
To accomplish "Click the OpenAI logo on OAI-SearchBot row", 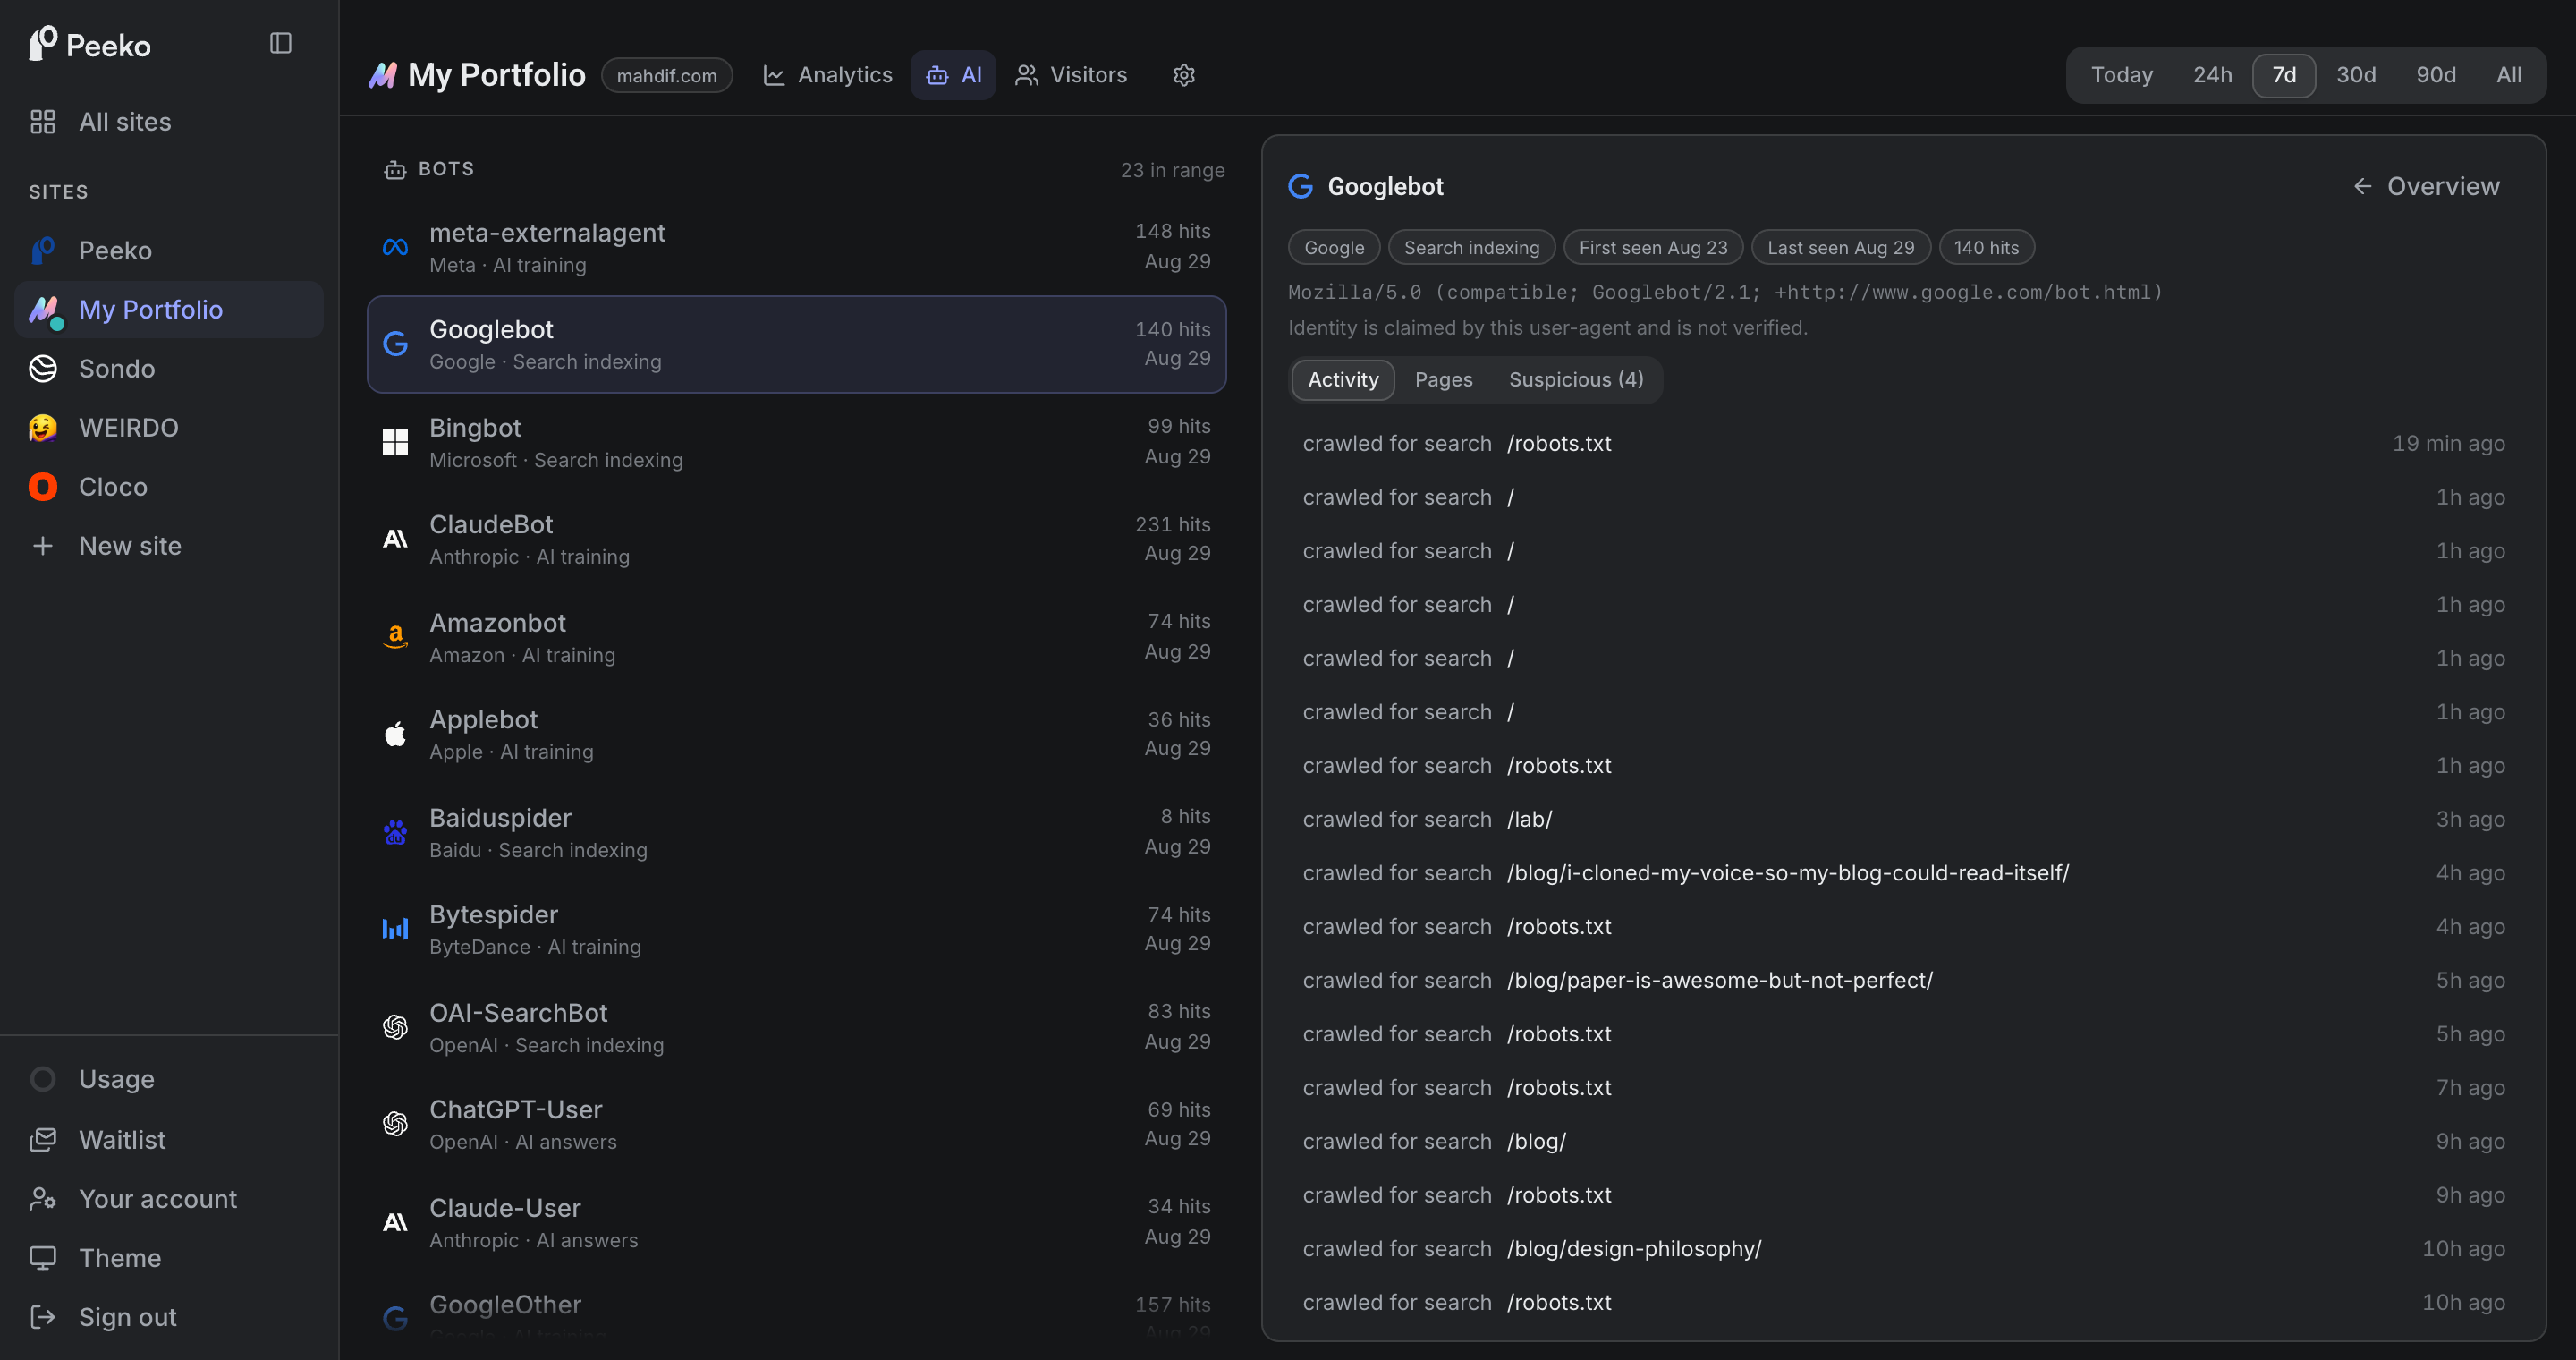I will pos(395,1027).
